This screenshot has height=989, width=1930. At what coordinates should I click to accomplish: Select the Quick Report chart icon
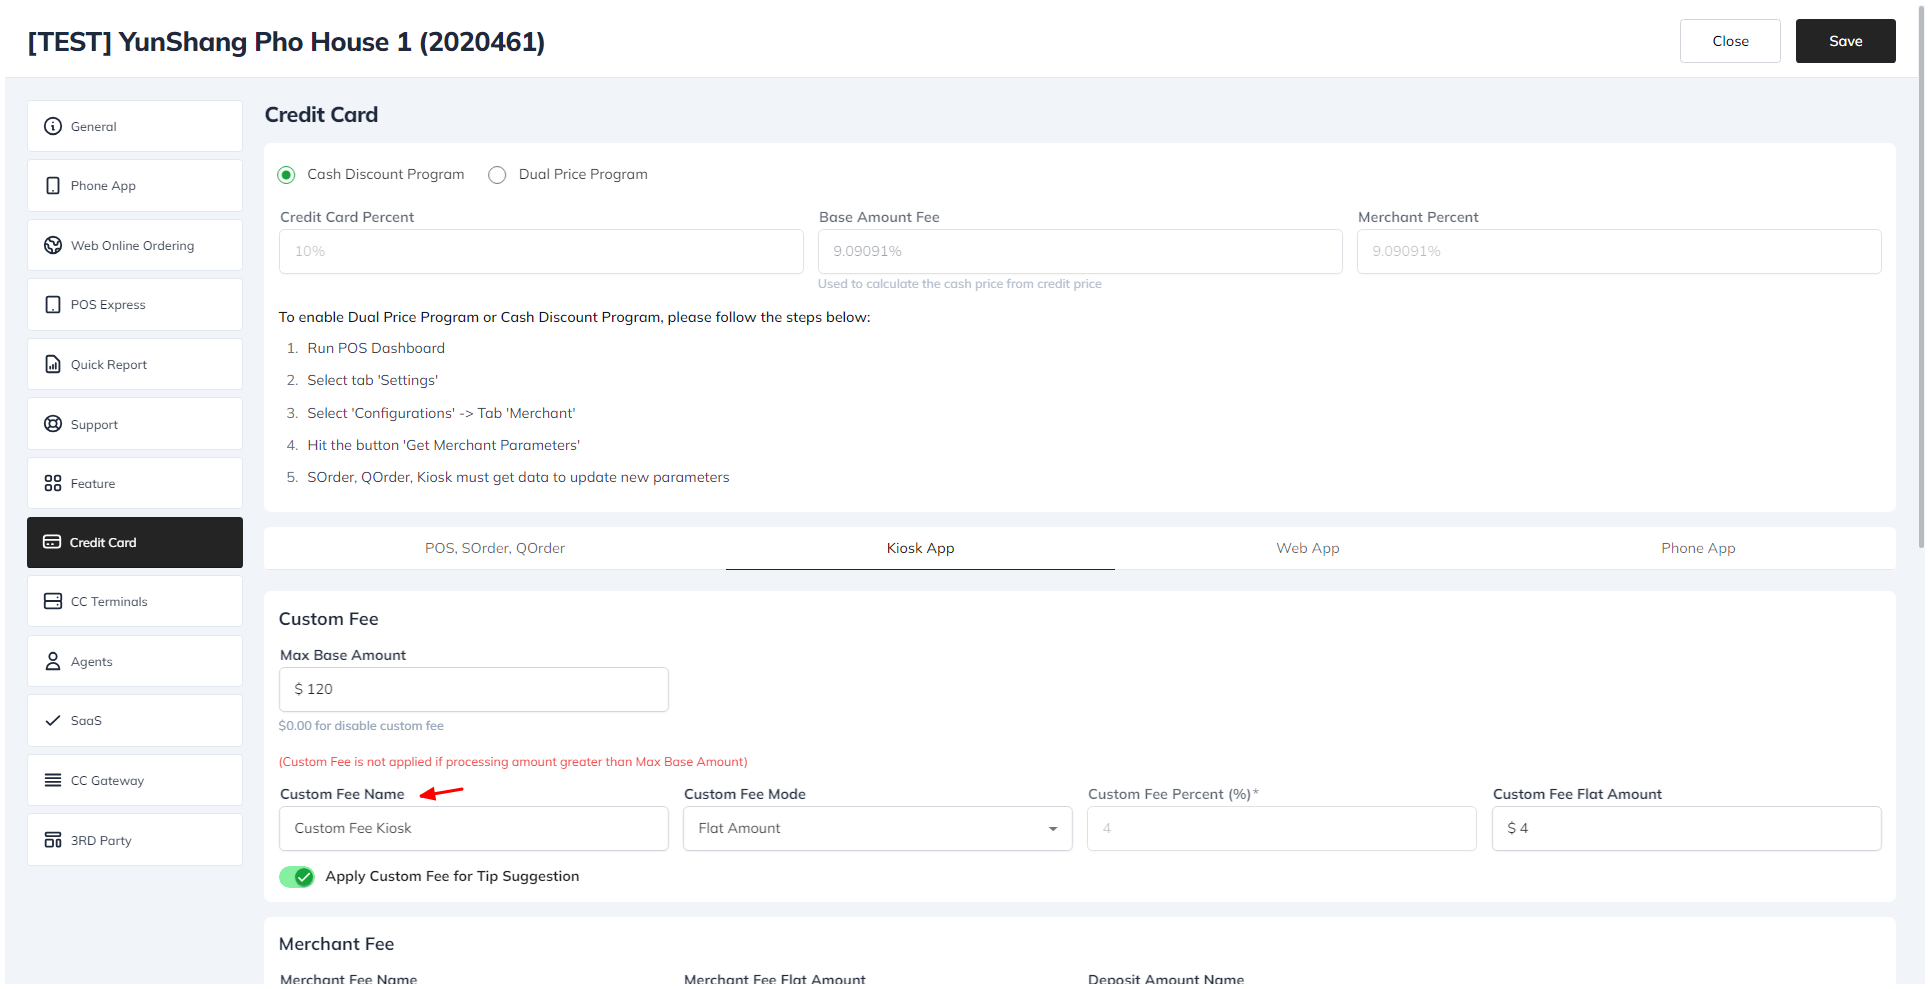(x=53, y=364)
